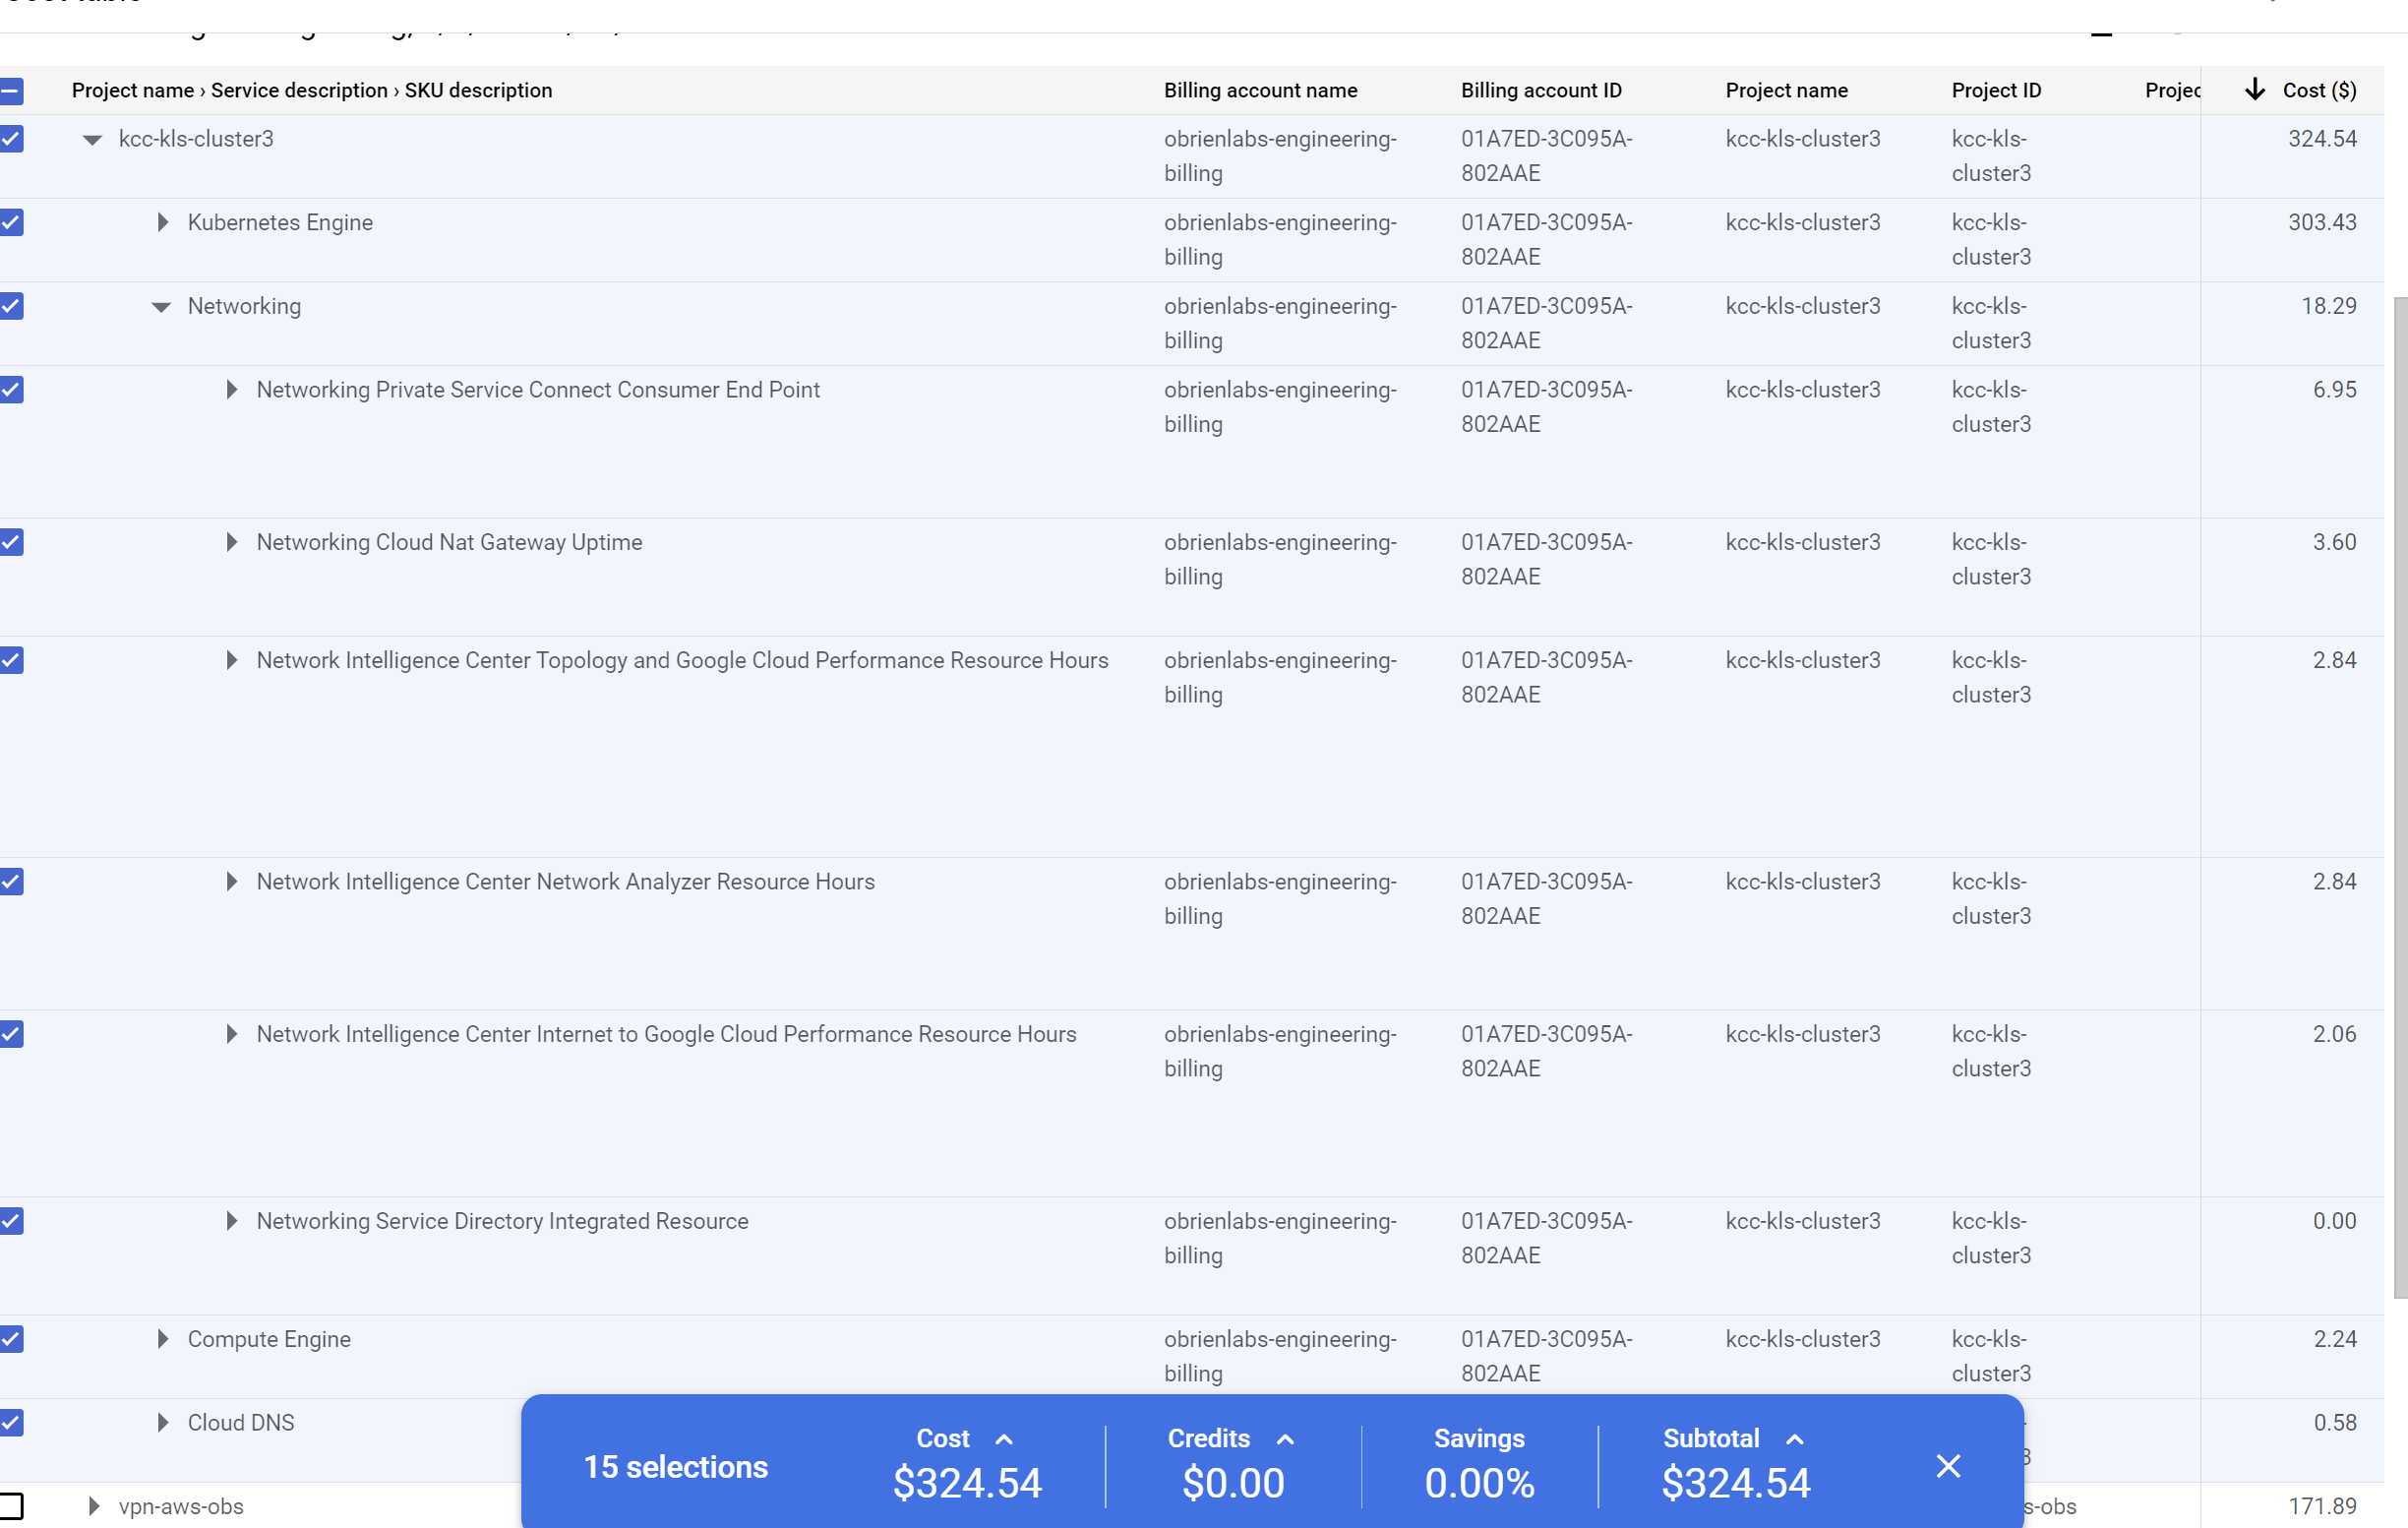Uncheck the Kubernetes Engine row

click(x=13, y=223)
